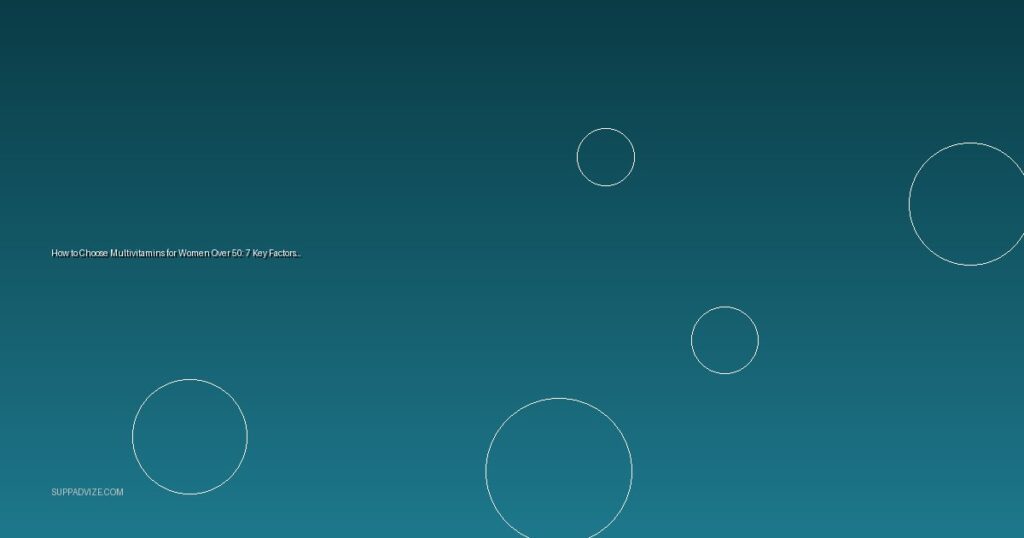
Task: Click the ".COM" part of the site name
Action: pos(113,492)
